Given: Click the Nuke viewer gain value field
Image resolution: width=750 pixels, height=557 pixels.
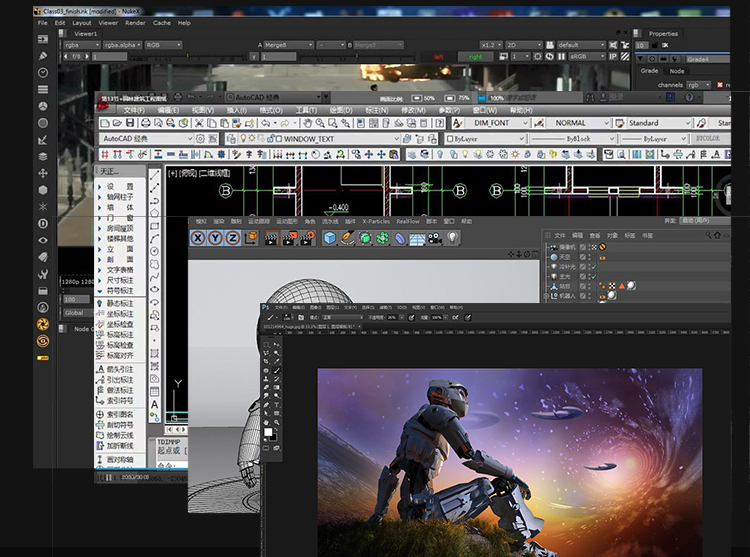Looking at the screenshot, I should tap(110, 56).
